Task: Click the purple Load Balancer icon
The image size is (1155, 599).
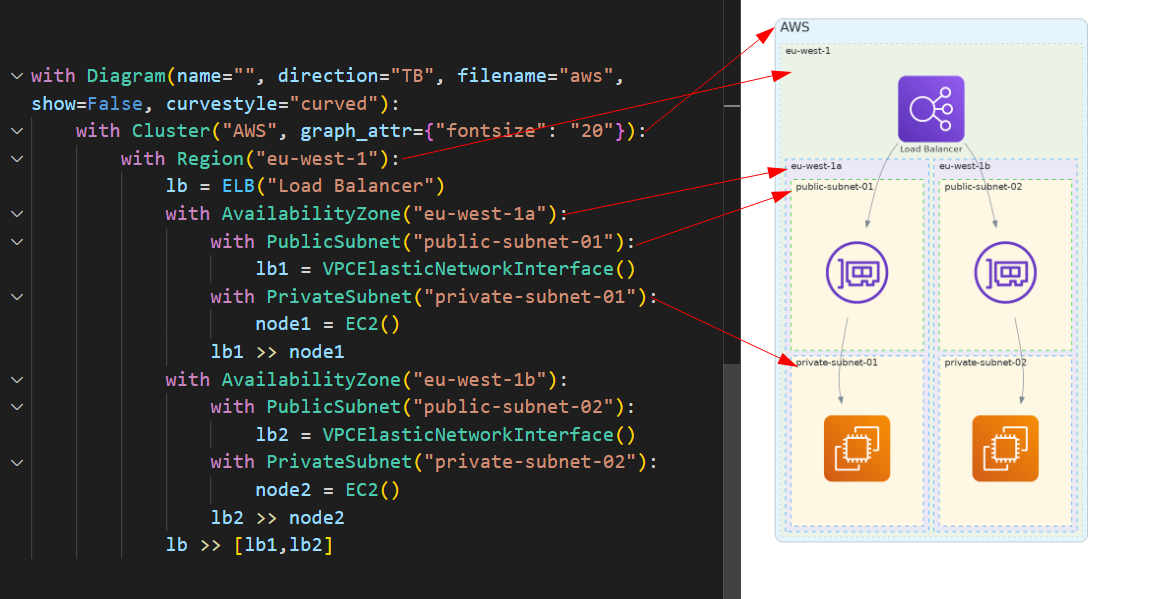Action: 931,109
